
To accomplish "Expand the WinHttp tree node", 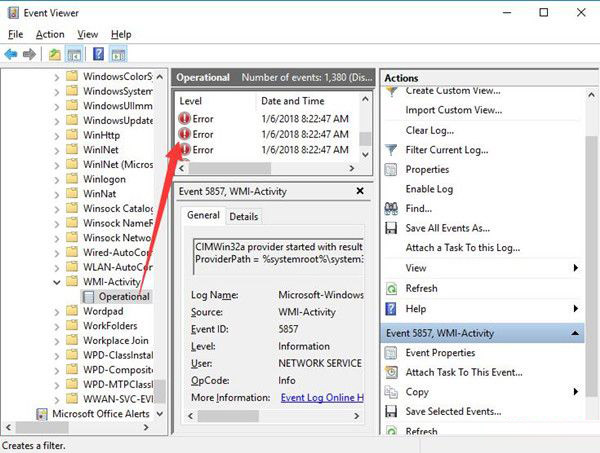I will [57, 135].
